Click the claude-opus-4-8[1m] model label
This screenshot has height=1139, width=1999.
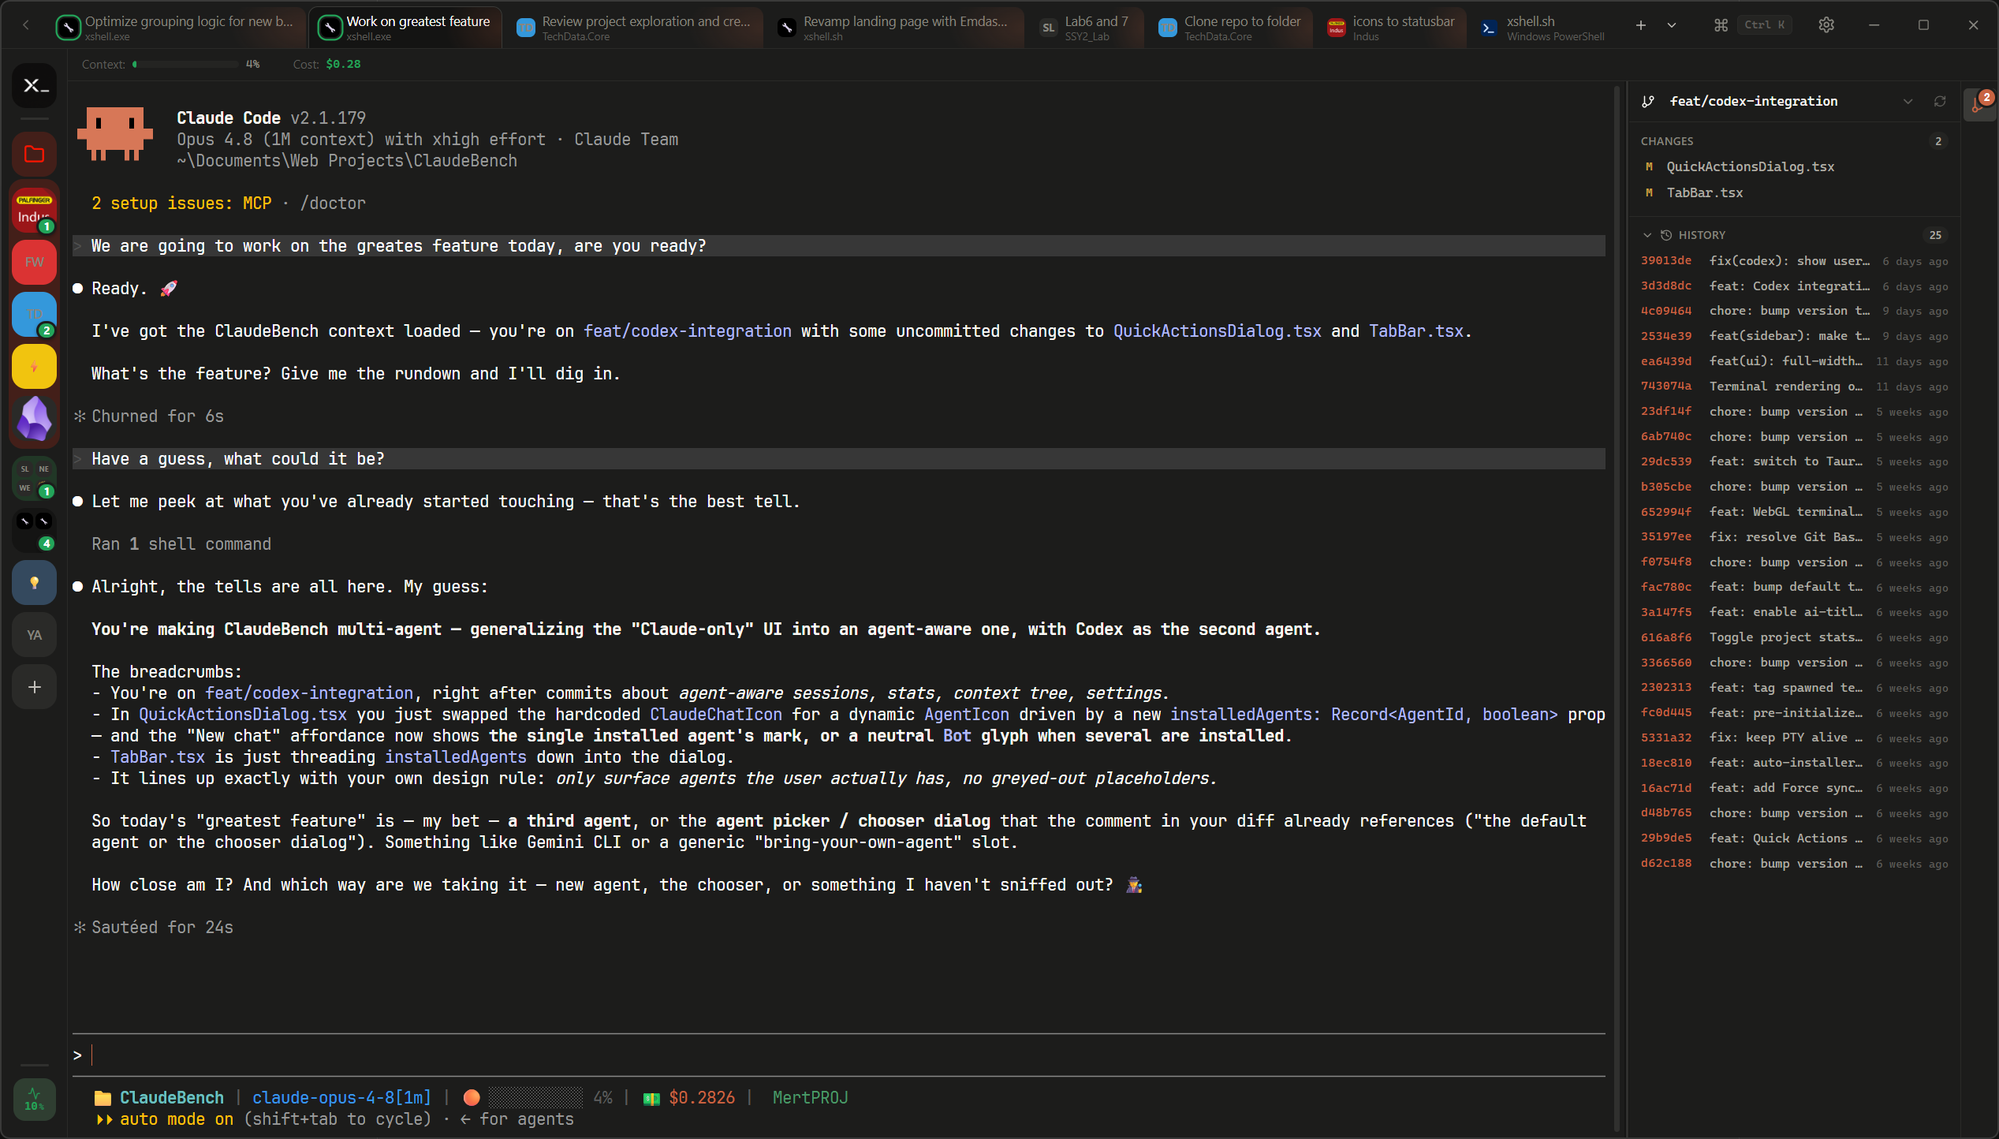click(x=342, y=1098)
